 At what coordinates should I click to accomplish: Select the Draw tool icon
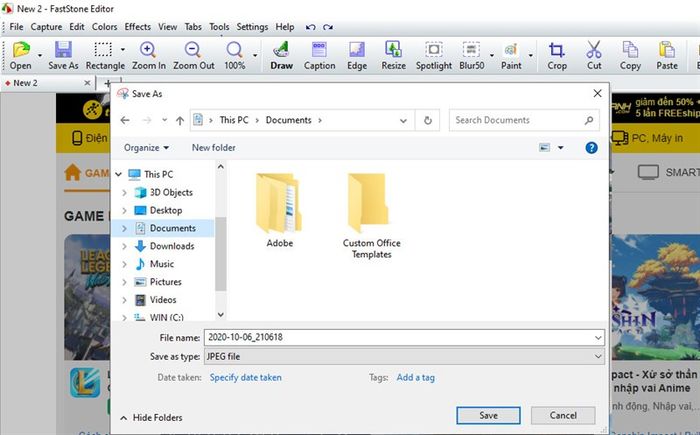(281, 50)
